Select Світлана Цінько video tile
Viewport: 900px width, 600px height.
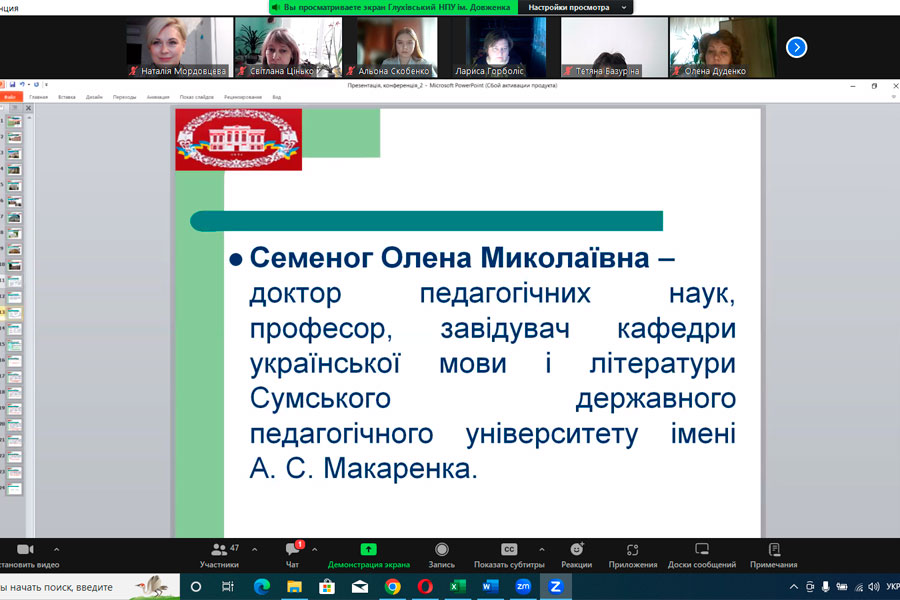(288, 47)
